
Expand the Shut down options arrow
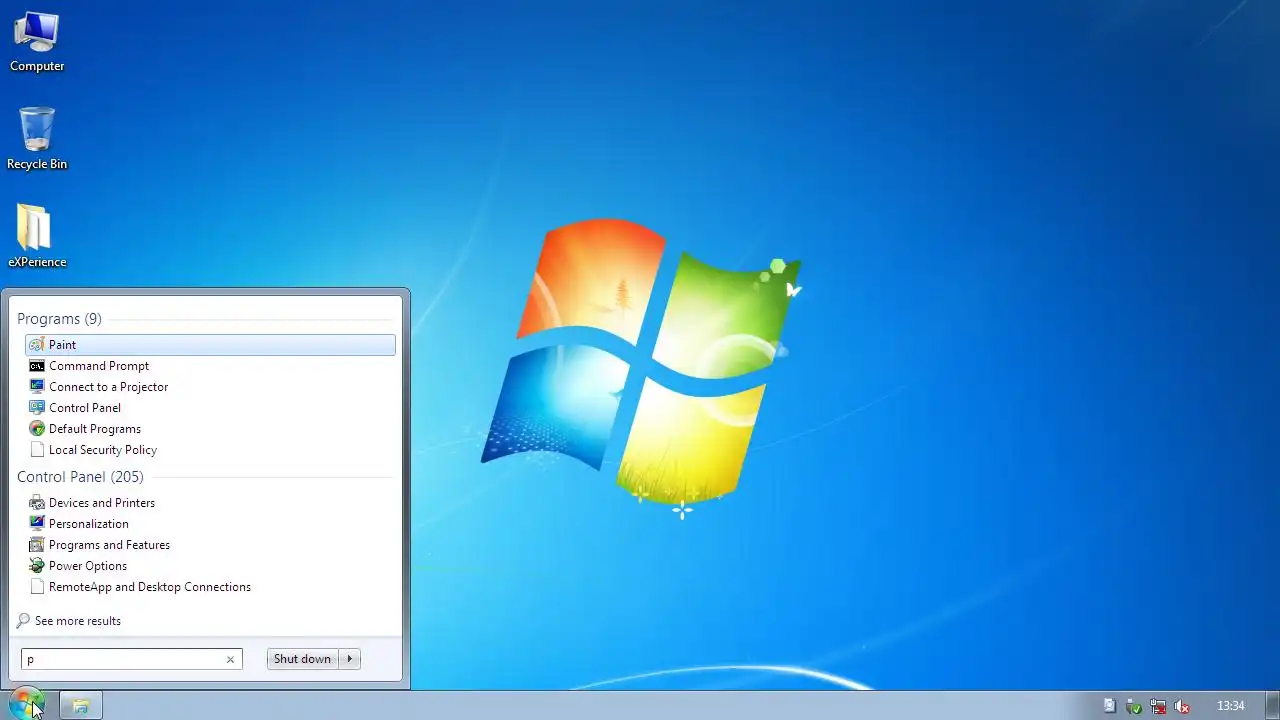(x=349, y=659)
